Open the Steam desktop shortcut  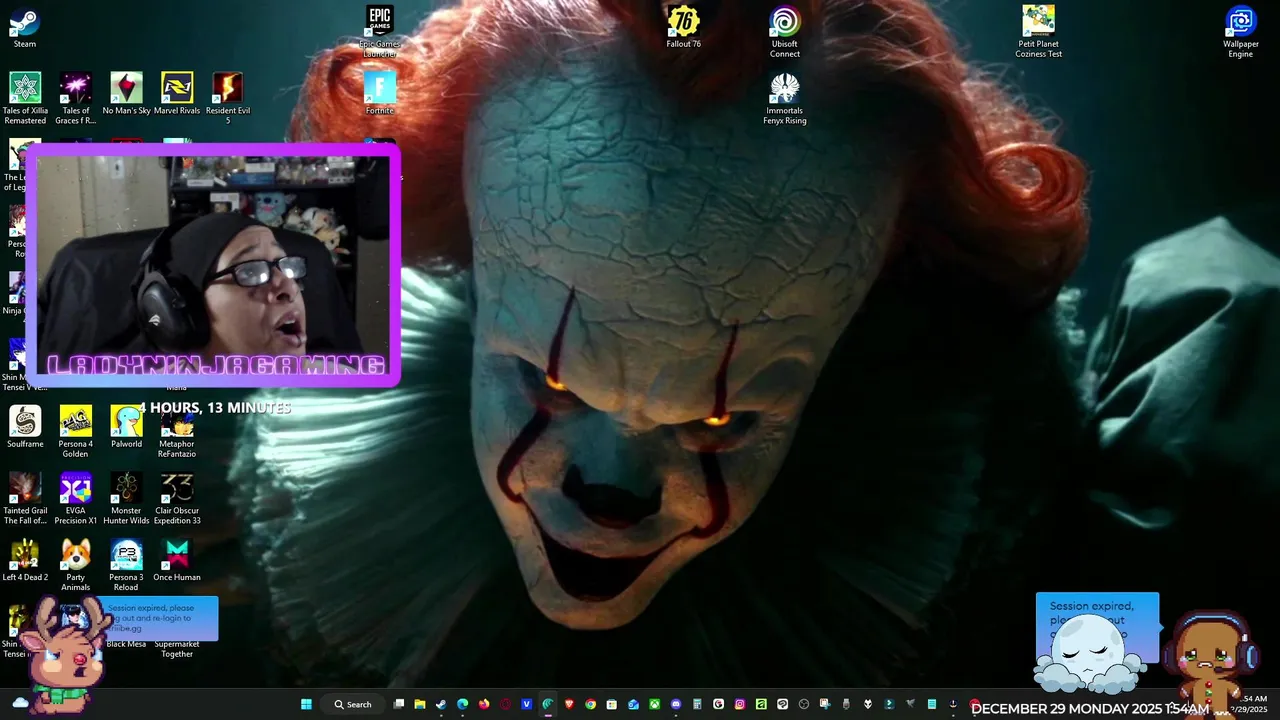[24, 28]
